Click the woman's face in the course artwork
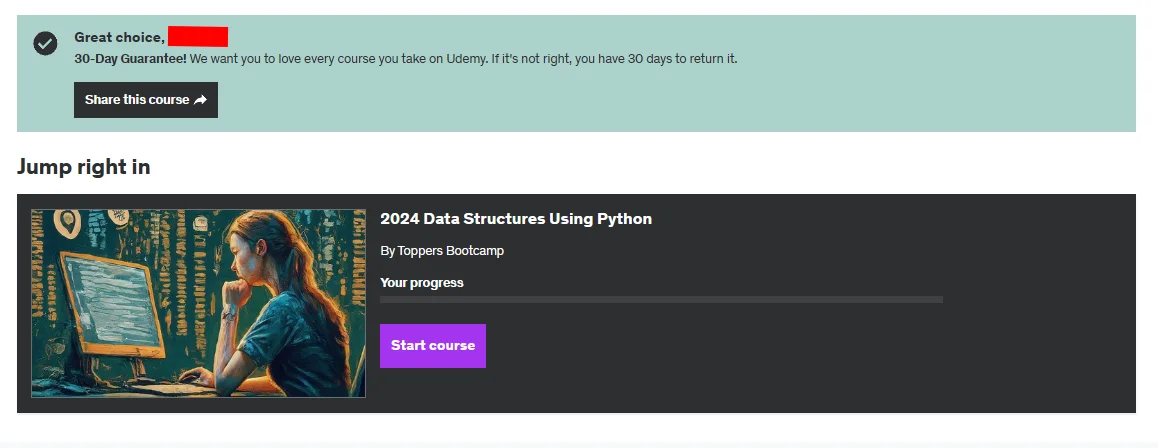The image size is (1158, 448). tap(241, 256)
